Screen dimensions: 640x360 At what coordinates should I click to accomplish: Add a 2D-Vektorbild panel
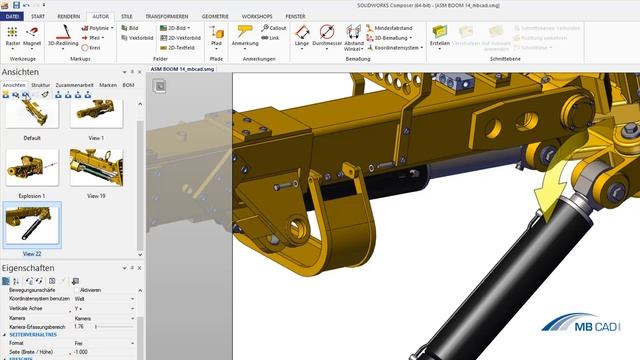(x=180, y=38)
